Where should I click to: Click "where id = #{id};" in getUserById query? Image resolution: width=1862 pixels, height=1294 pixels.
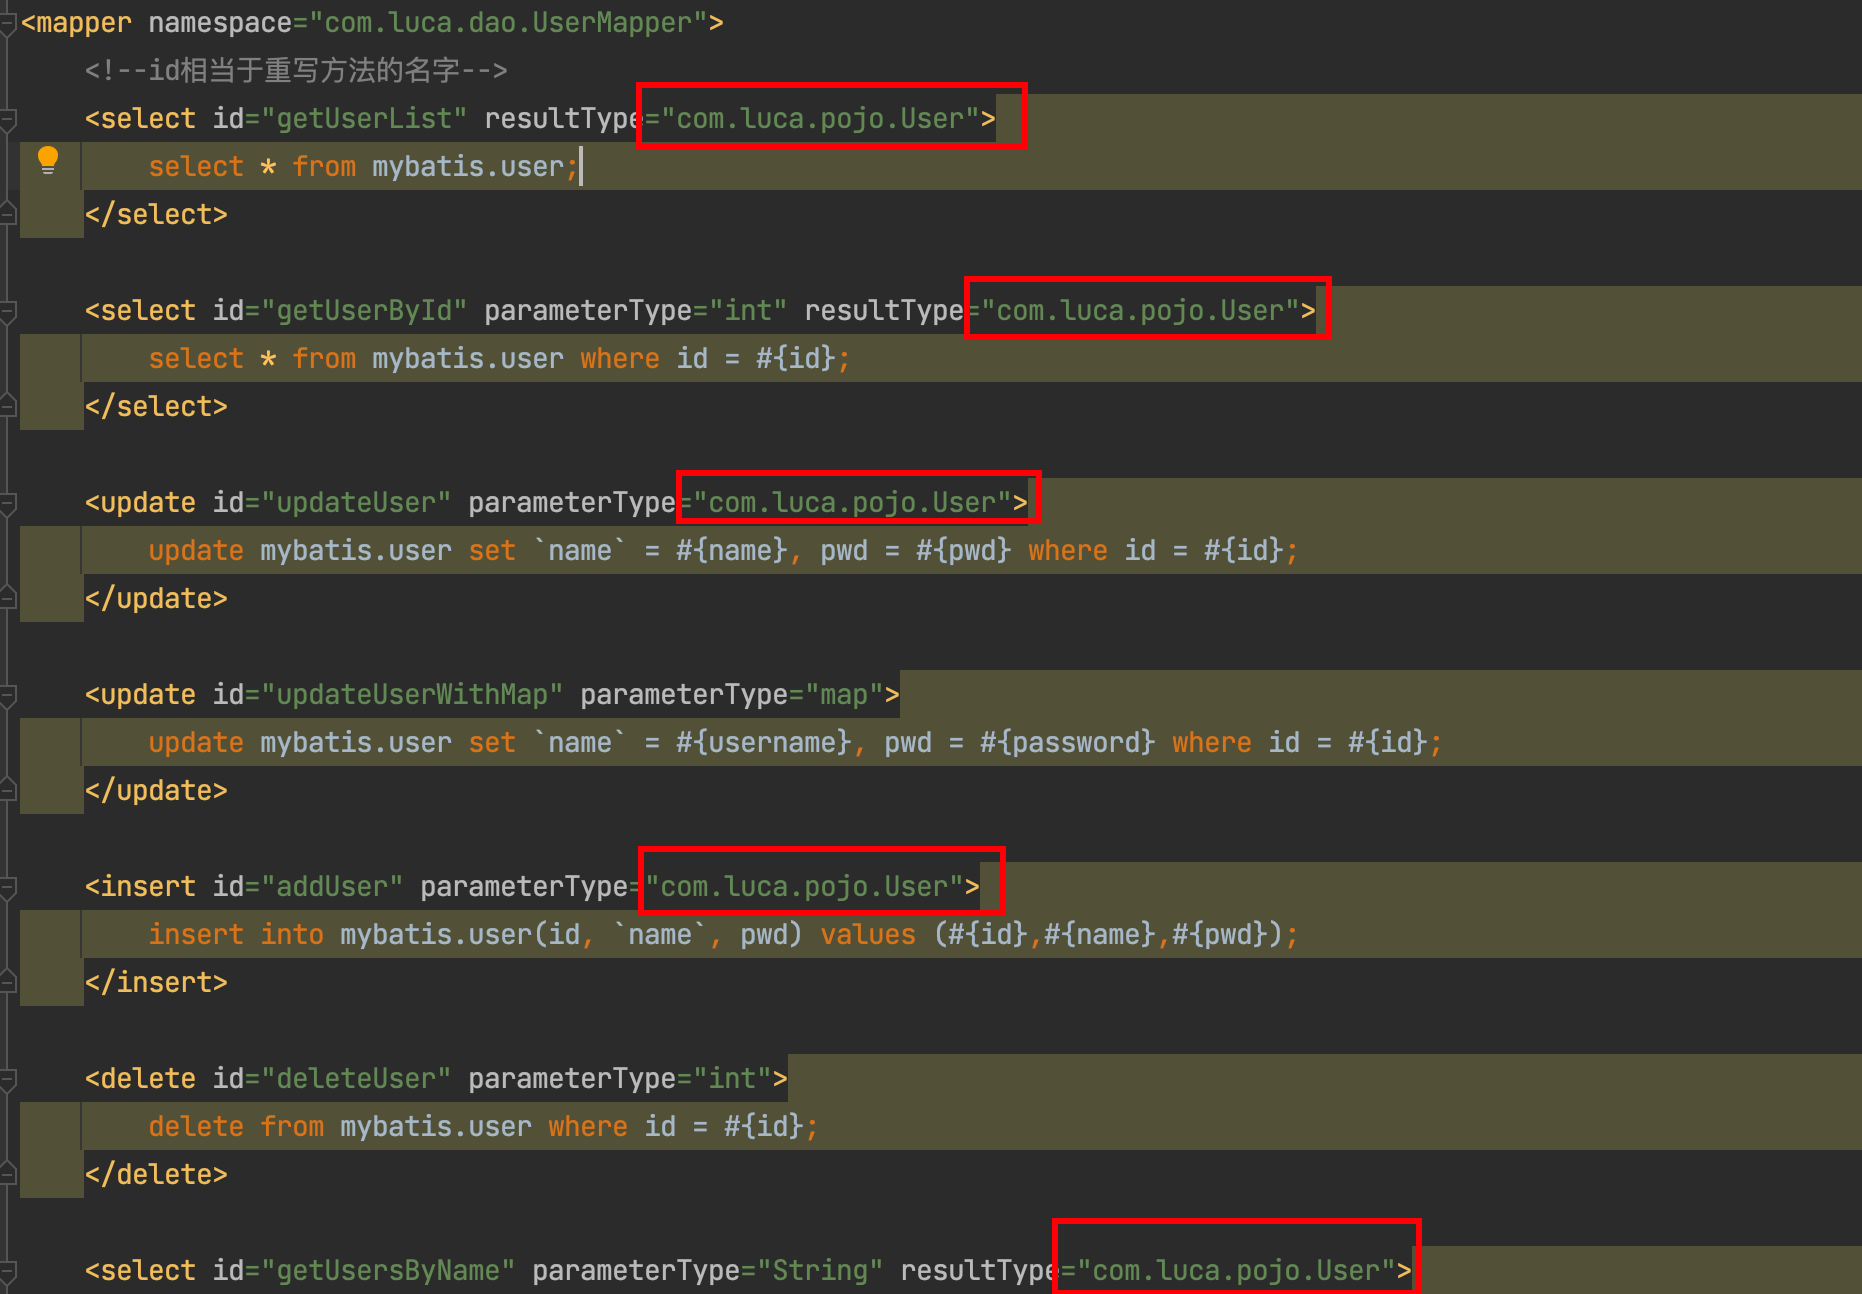[715, 359]
